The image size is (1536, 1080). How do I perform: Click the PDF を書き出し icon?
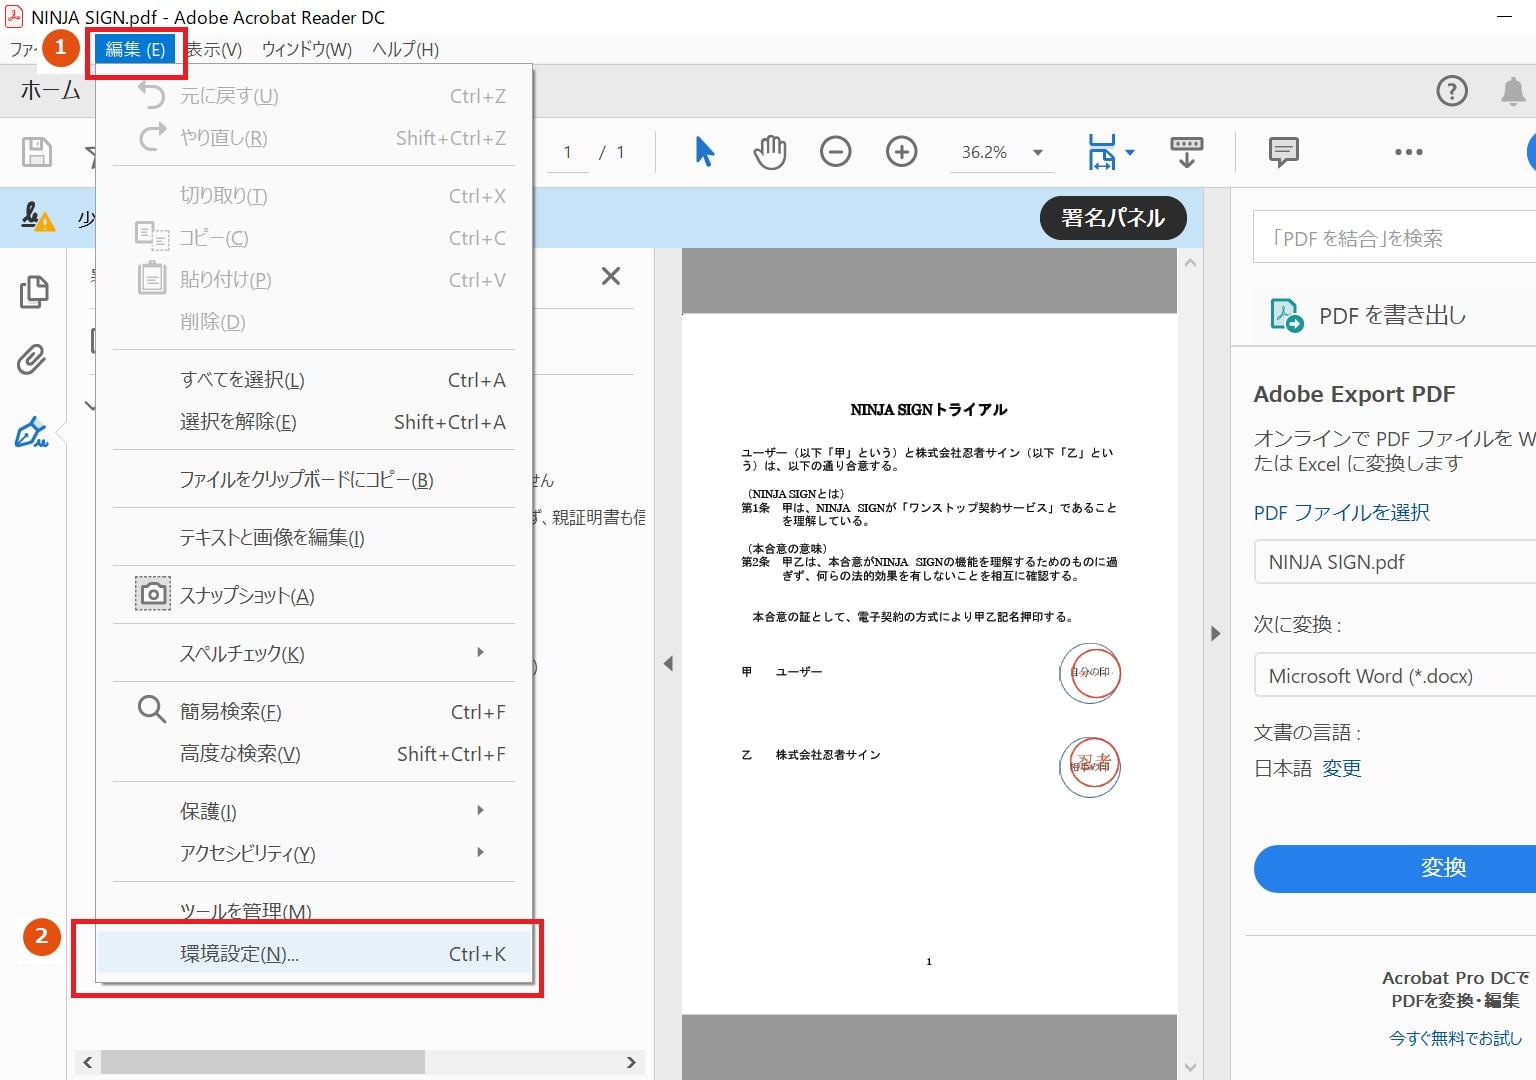[1286, 315]
